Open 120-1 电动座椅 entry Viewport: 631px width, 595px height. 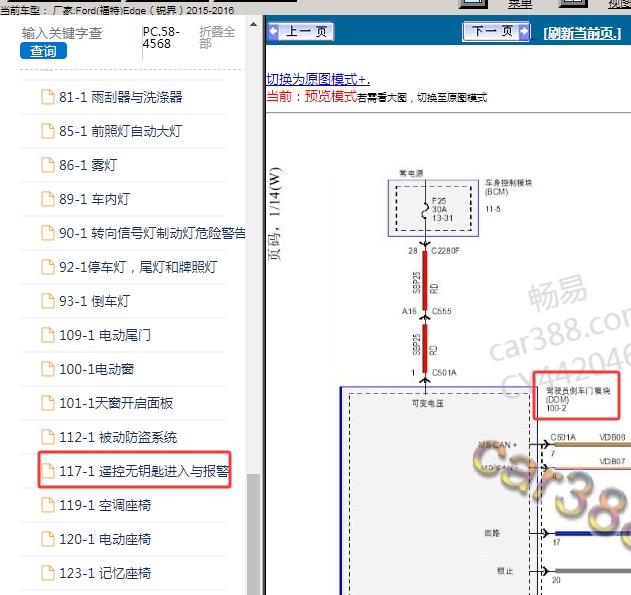(x=105, y=539)
